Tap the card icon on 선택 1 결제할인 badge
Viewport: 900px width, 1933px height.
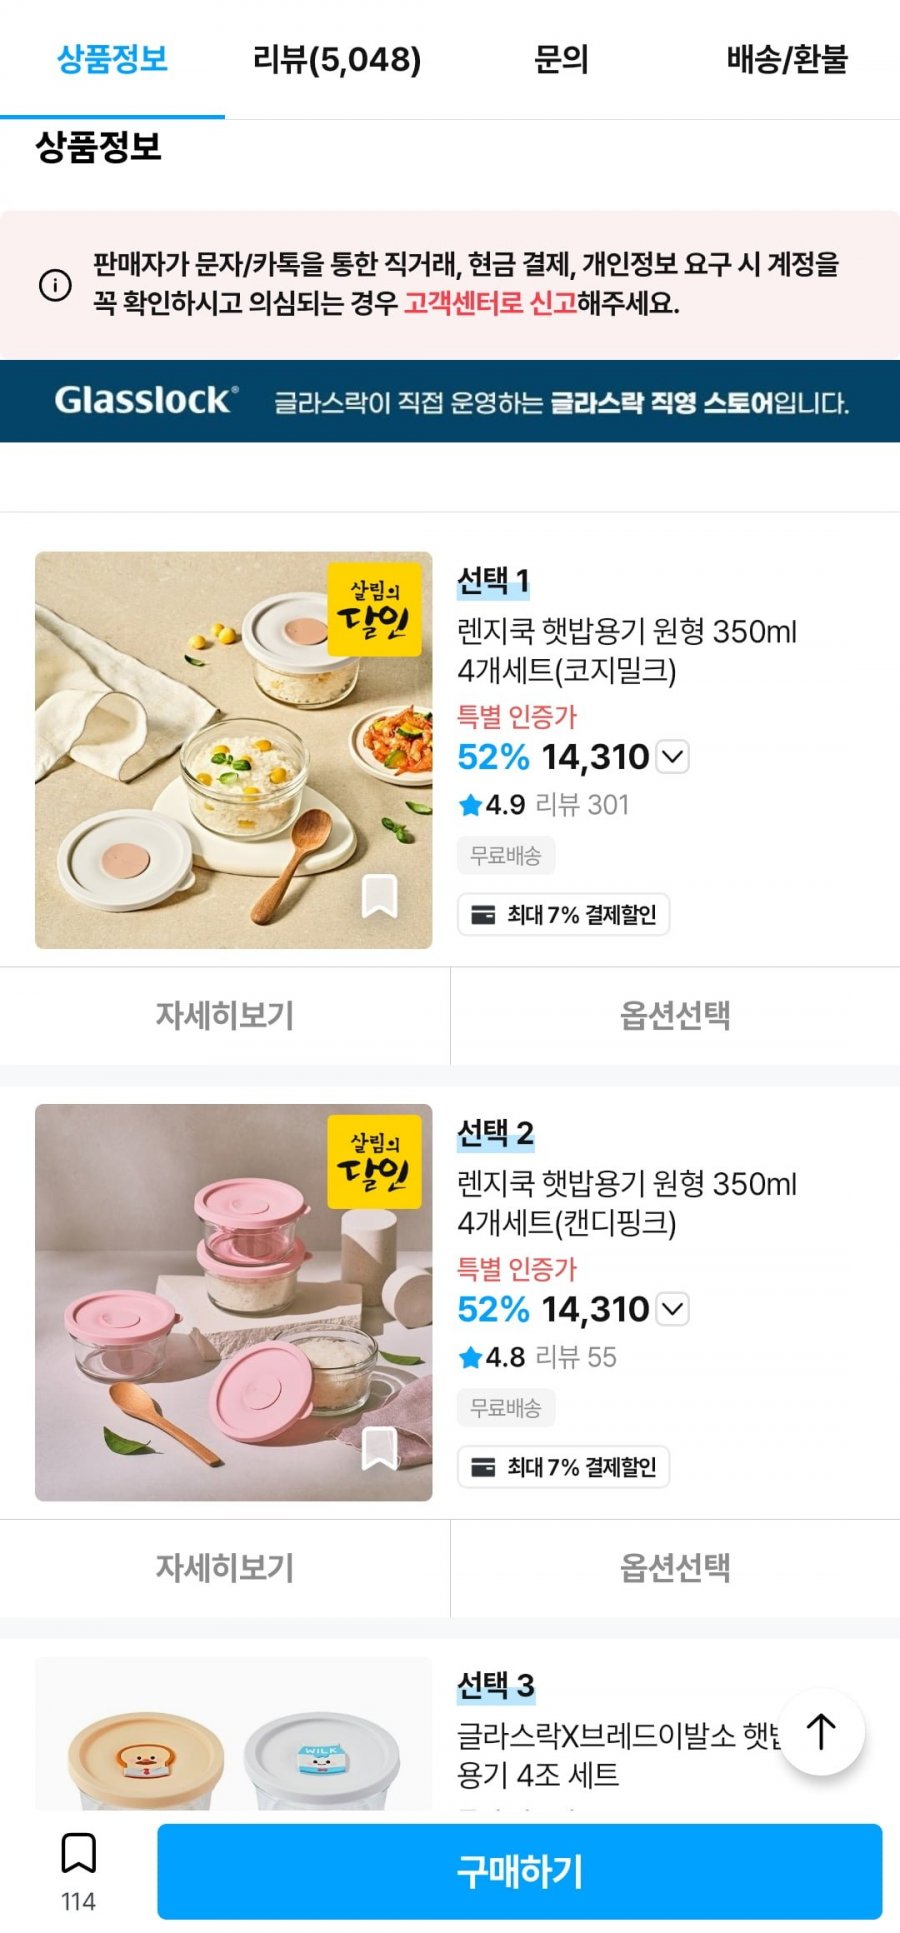(x=483, y=915)
